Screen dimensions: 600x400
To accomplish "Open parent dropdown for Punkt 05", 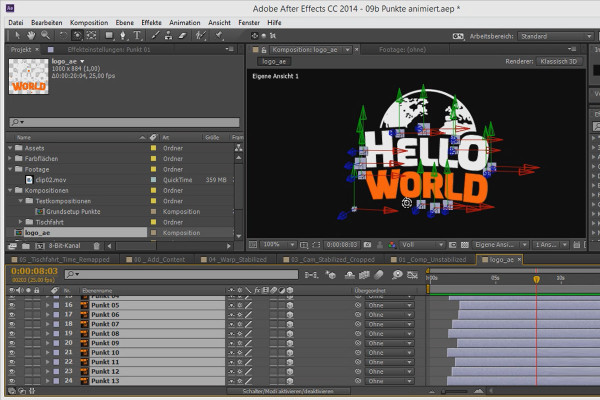I will (389, 305).
